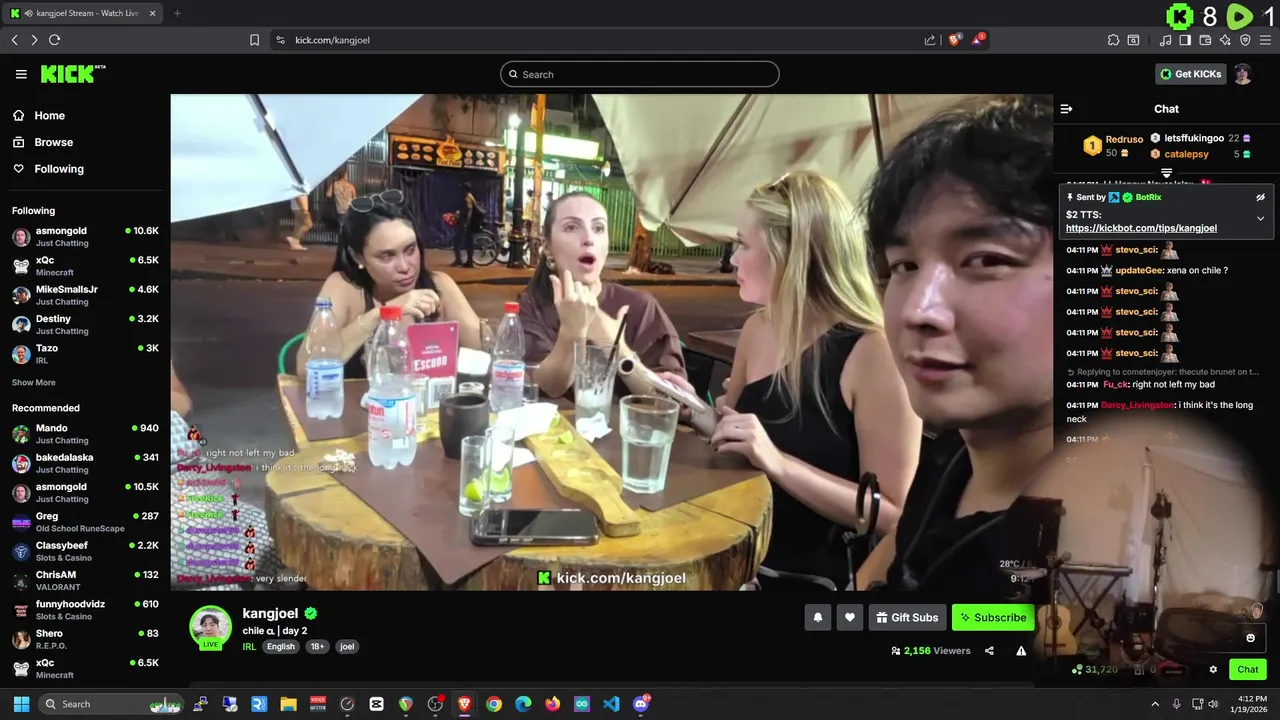Open Visual Studio Code from taskbar
The width and height of the screenshot is (1280, 720).
pos(611,704)
